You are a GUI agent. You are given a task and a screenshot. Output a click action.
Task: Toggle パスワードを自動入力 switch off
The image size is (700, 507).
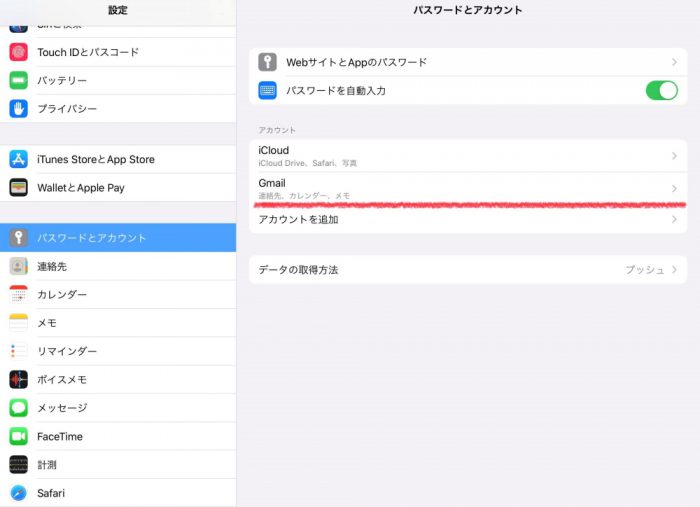coord(662,90)
